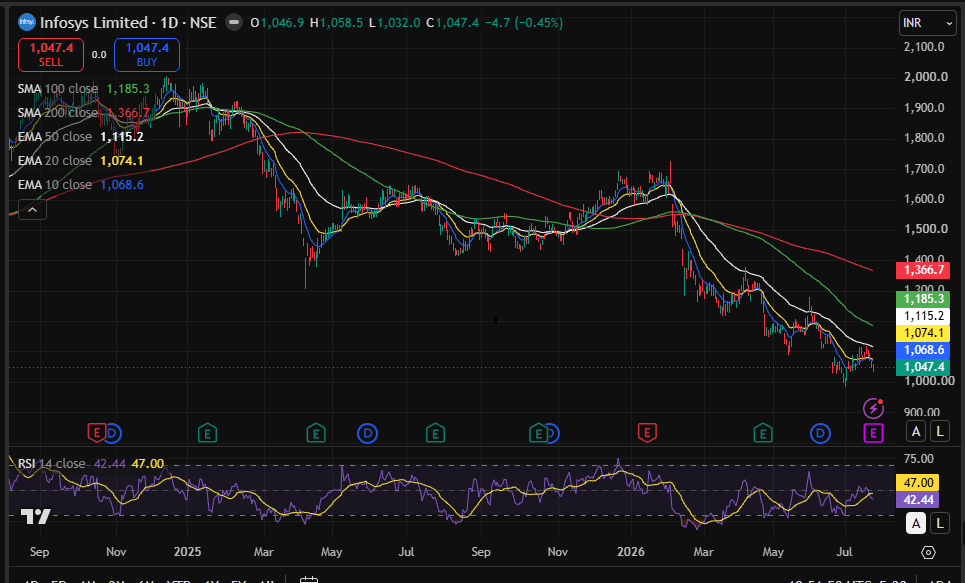Toggle log scale L on main price axis

(940, 432)
